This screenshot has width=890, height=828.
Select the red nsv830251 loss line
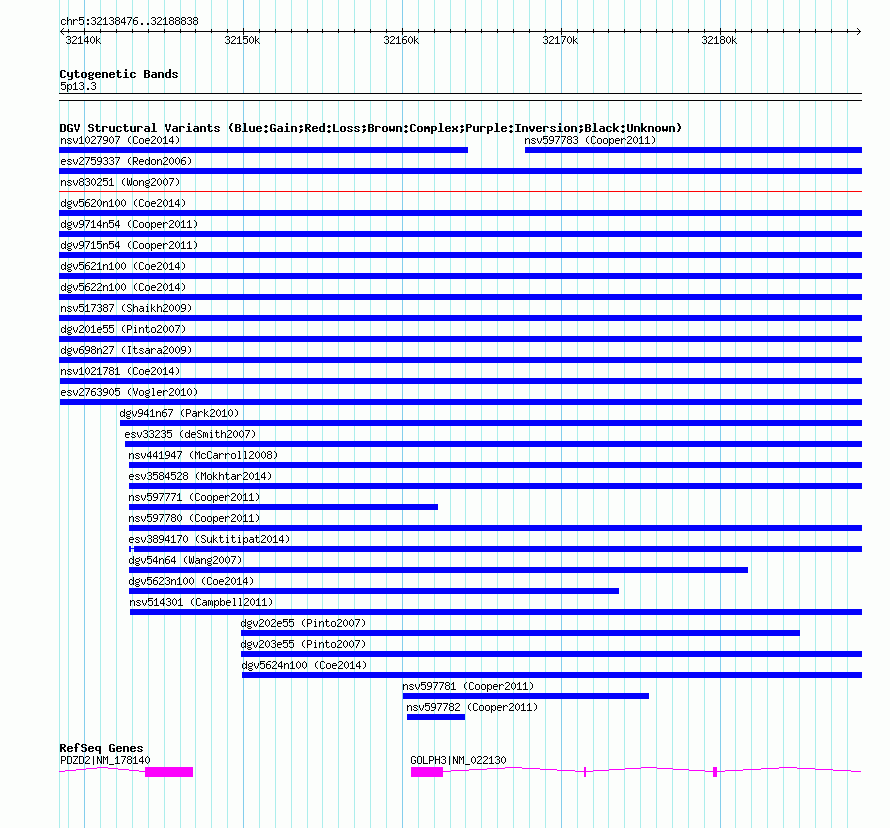(460, 192)
